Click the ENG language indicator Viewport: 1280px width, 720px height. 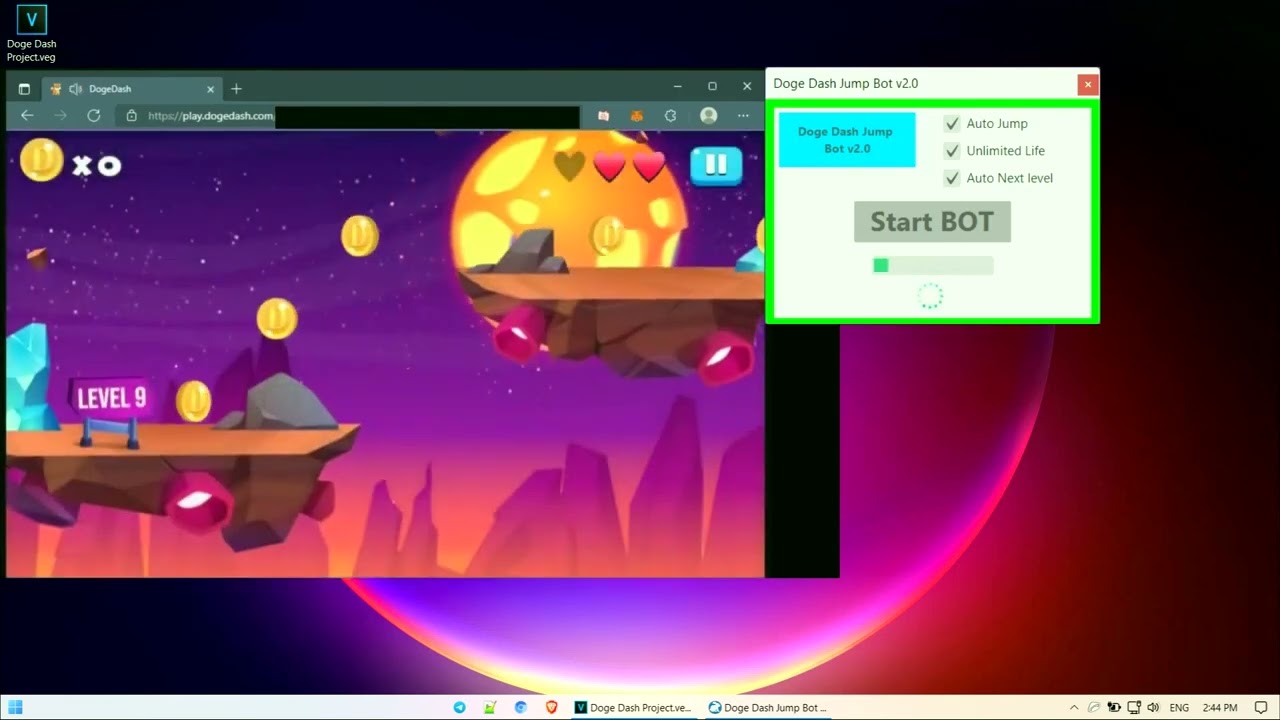click(1180, 707)
